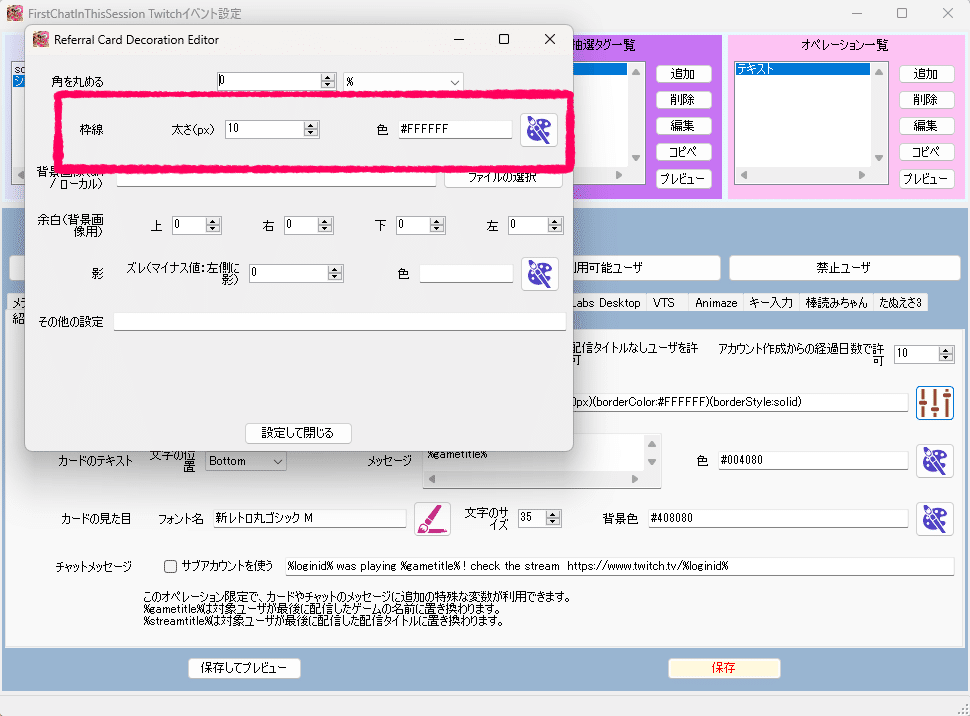
Task: Click 編集 in operation list panel
Action: (x=926, y=126)
